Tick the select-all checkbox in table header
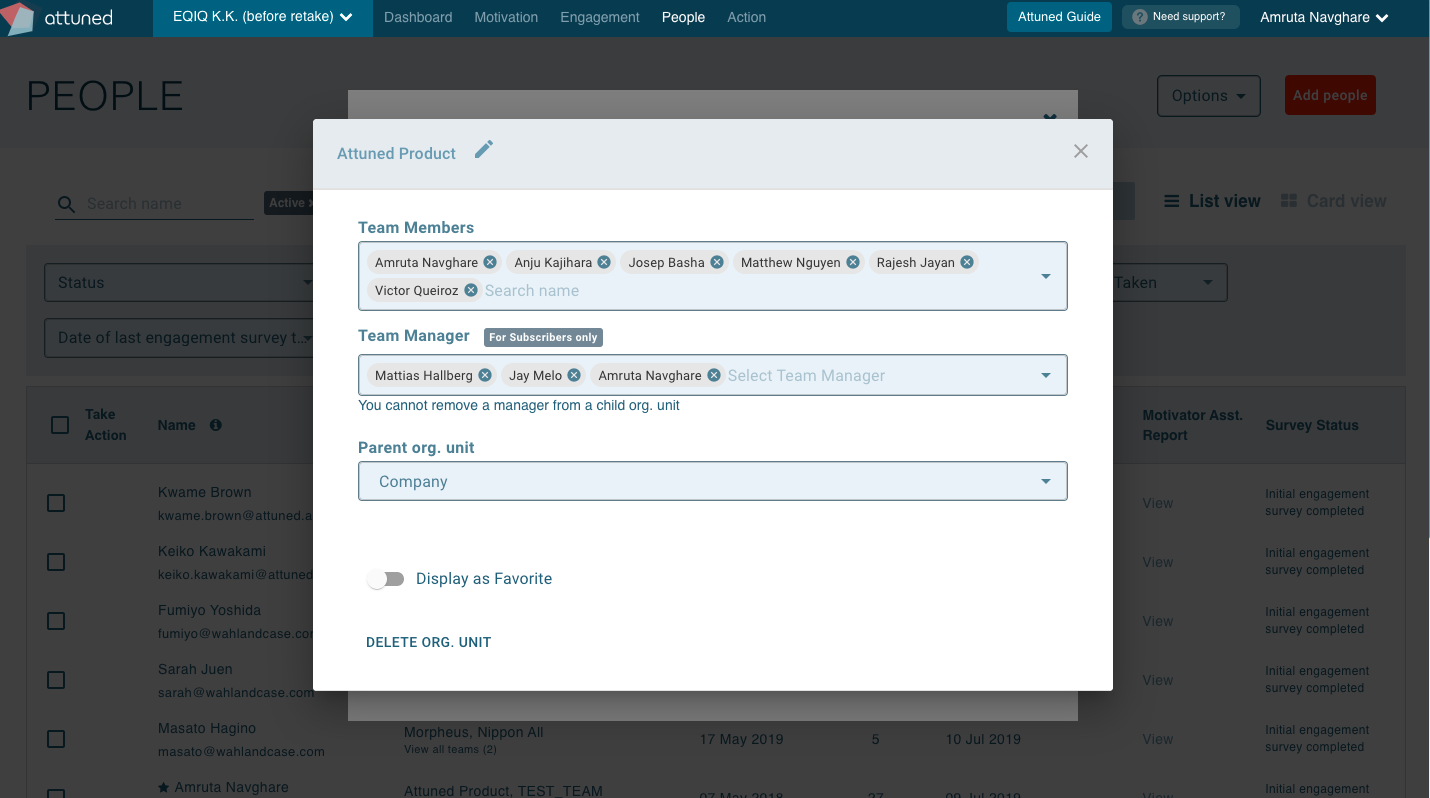The width and height of the screenshot is (1430, 798). coord(59,425)
